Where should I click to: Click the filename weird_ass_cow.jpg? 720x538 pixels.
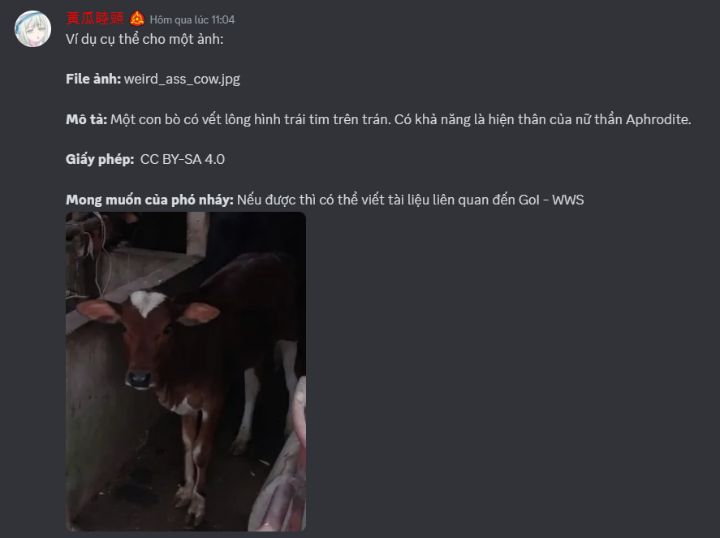[x=182, y=79]
